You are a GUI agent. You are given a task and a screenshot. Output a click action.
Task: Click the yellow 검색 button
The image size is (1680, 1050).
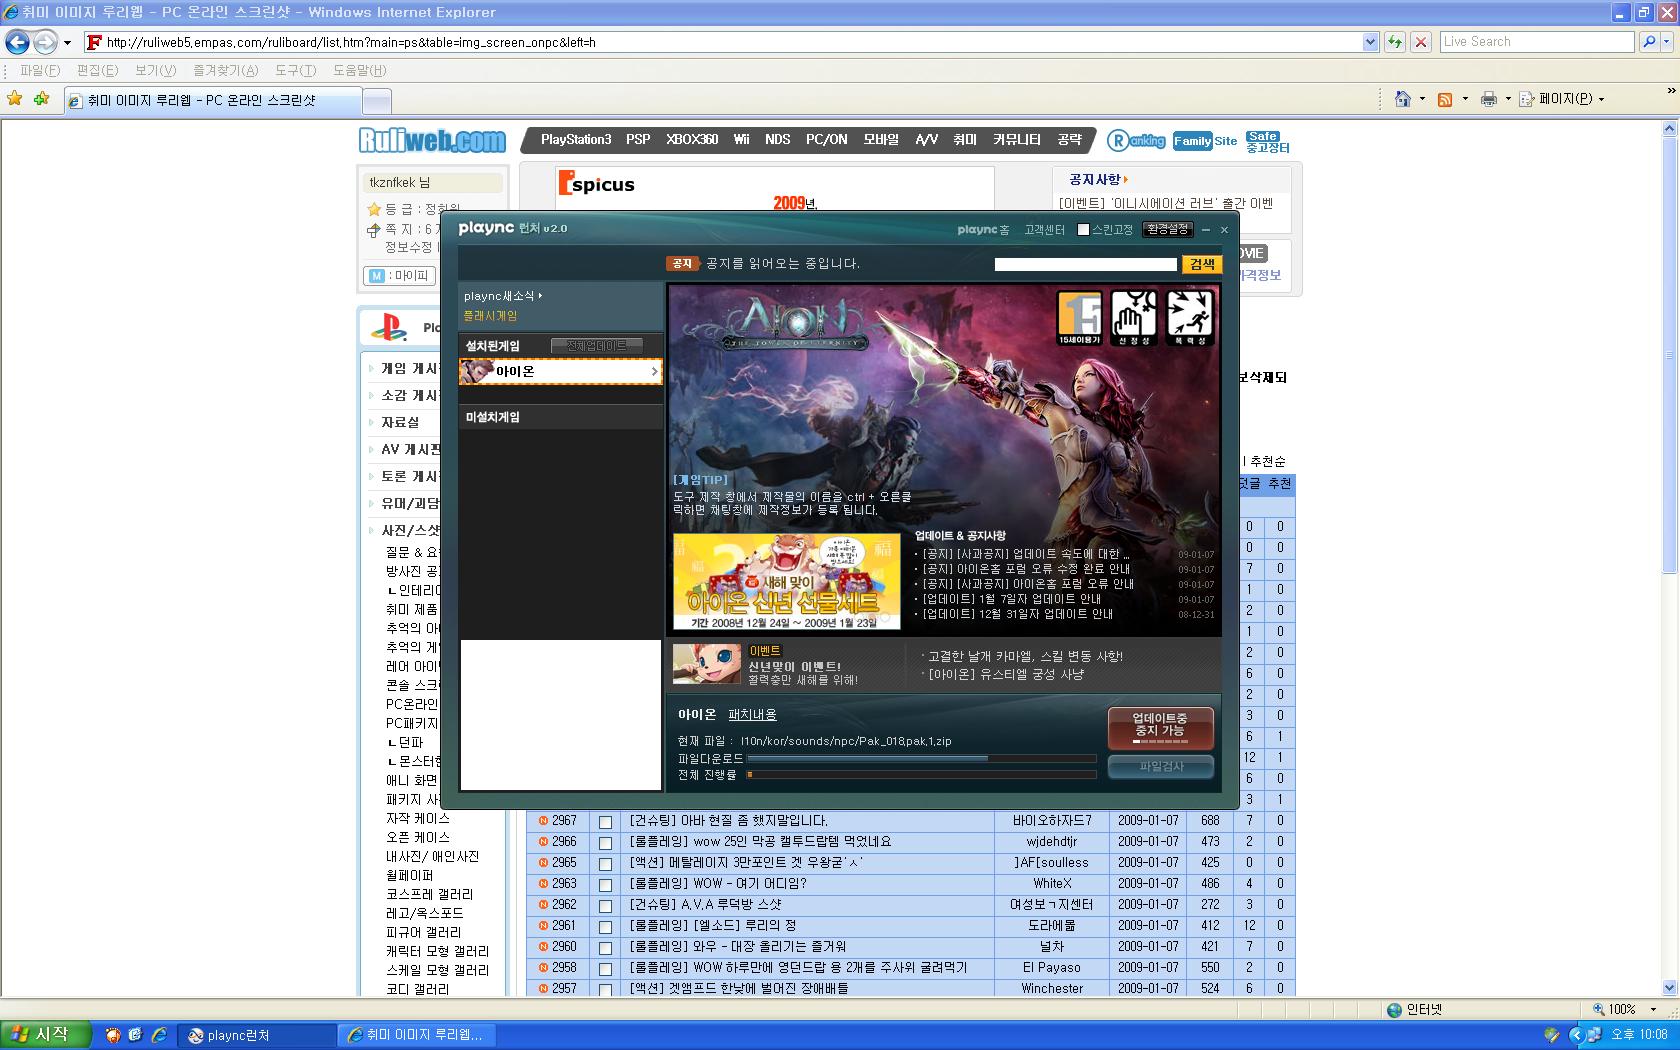(x=1201, y=264)
